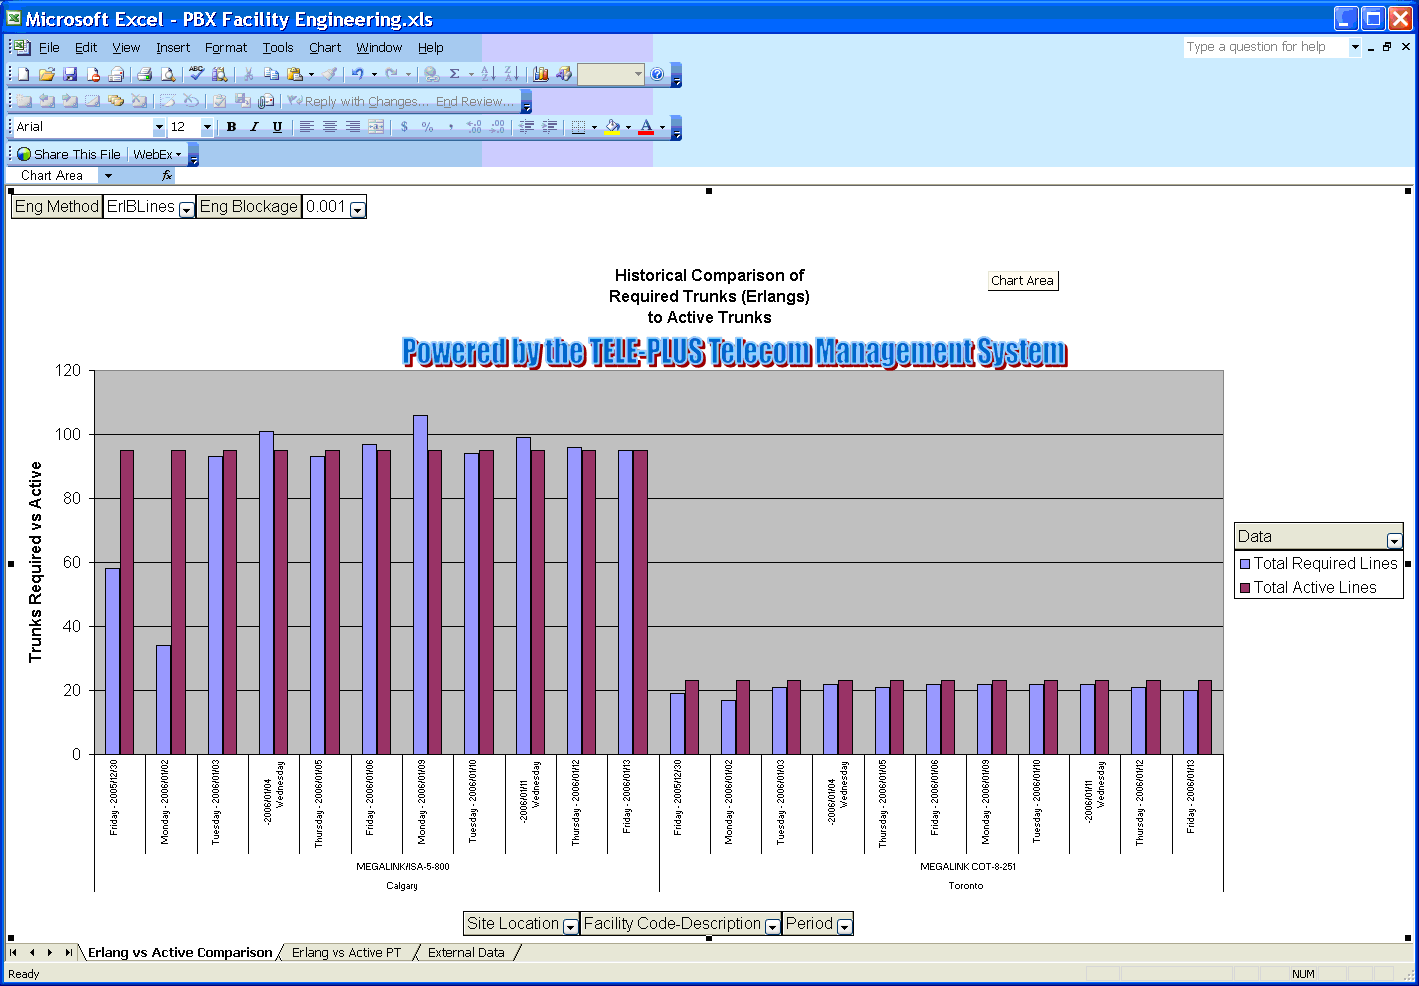This screenshot has width=1419, height=986.
Task: Click Share This File button
Action: [x=68, y=154]
